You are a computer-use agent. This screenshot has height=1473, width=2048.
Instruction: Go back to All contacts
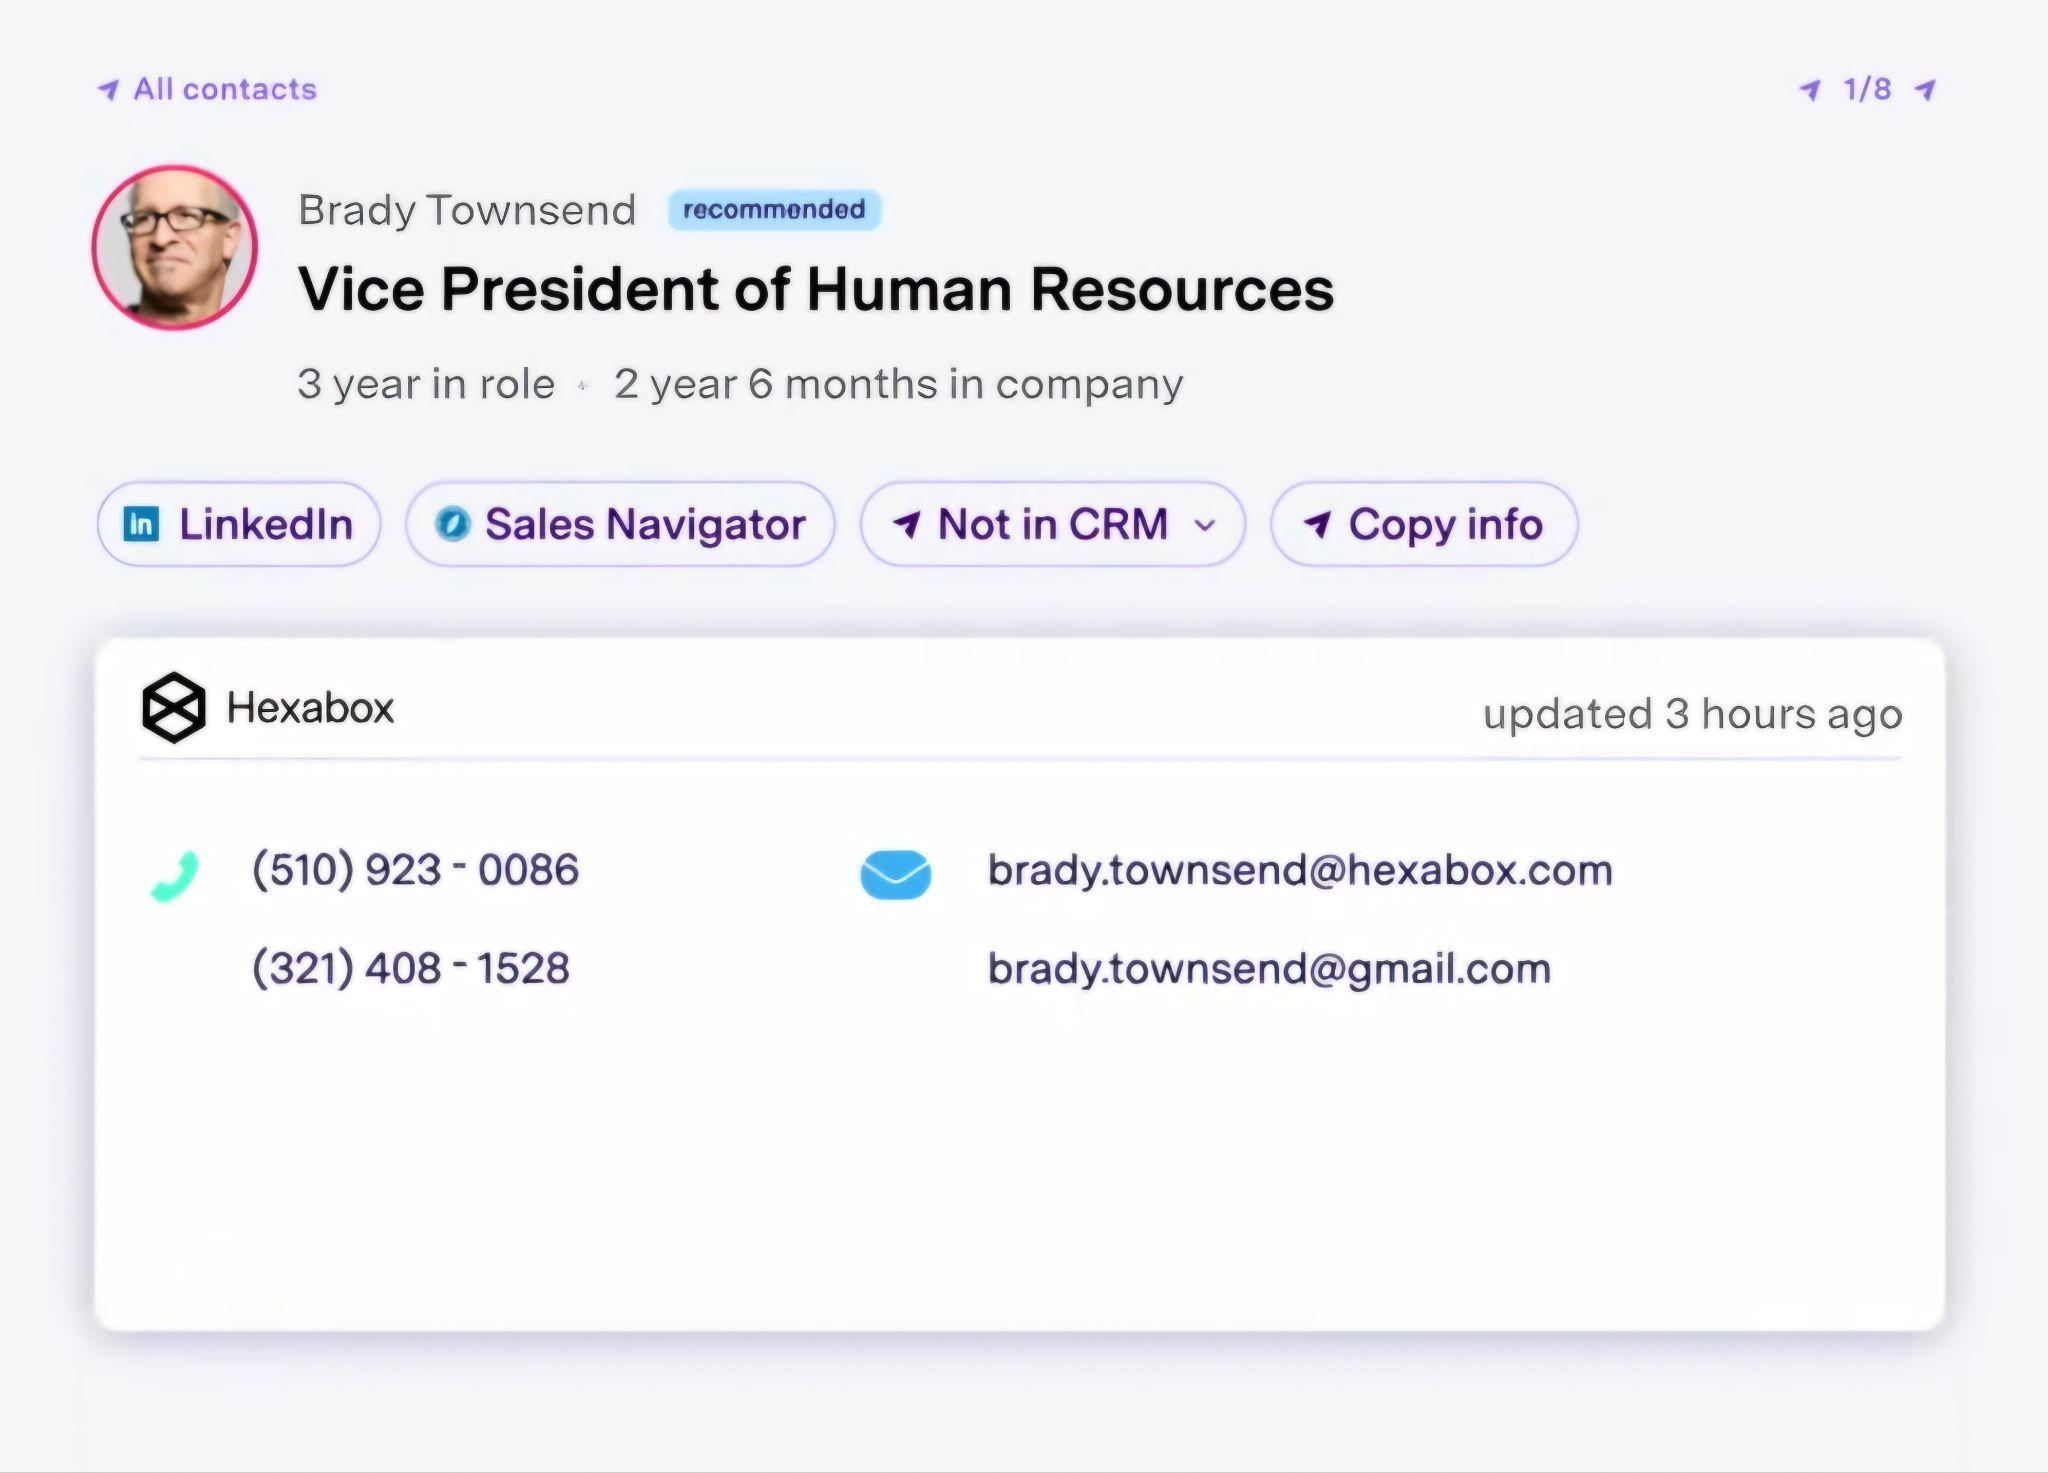pyautogui.click(x=207, y=89)
